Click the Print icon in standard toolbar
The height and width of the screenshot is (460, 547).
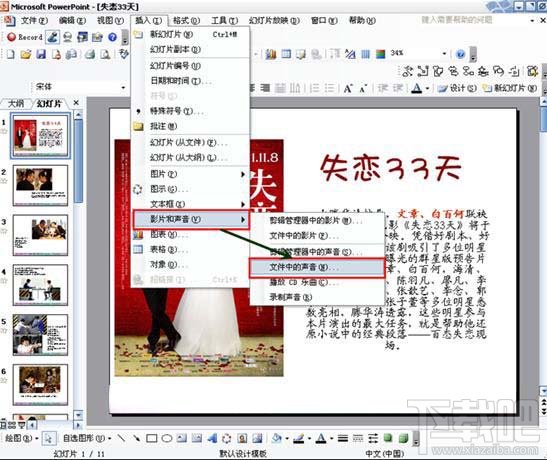90,54
